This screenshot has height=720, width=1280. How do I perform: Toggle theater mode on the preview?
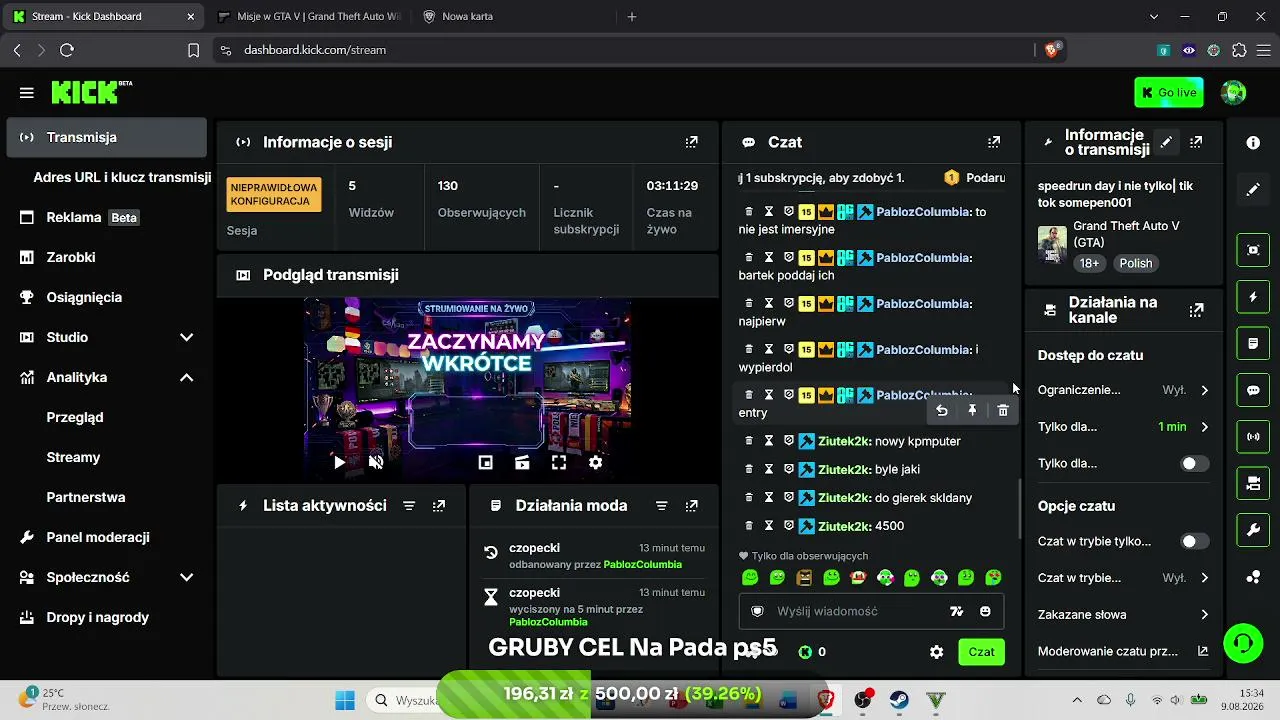pyautogui.click(x=522, y=462)
